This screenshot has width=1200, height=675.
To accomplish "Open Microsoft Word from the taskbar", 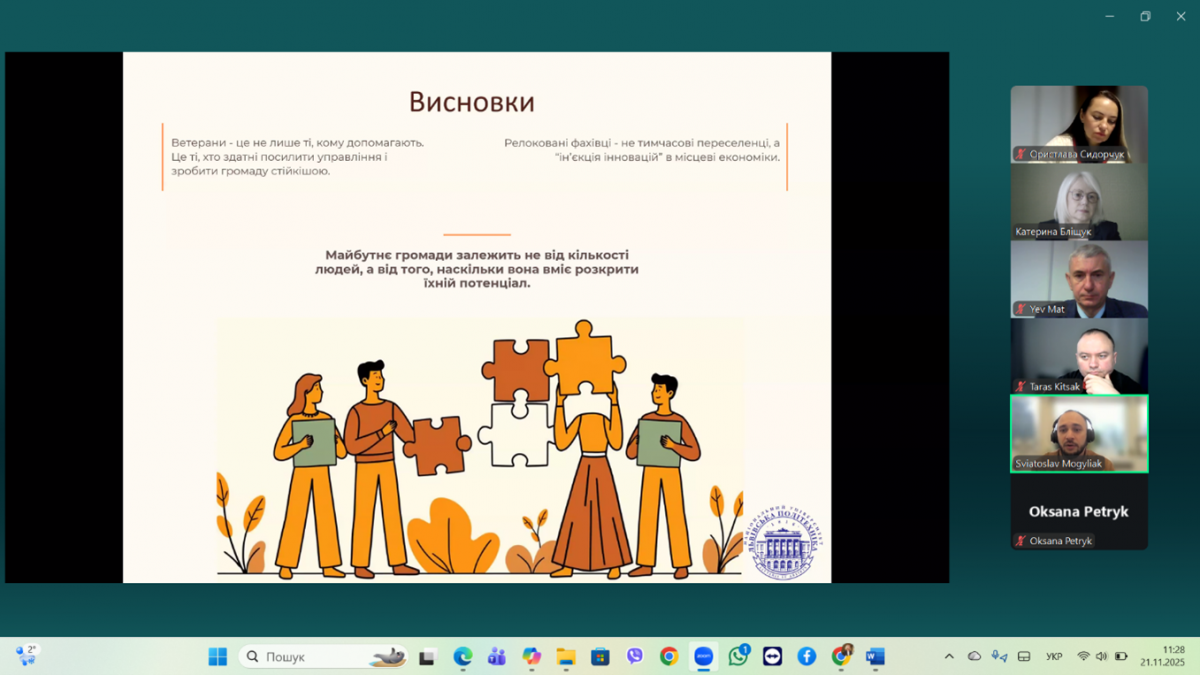I will click(x=875, y=657).
